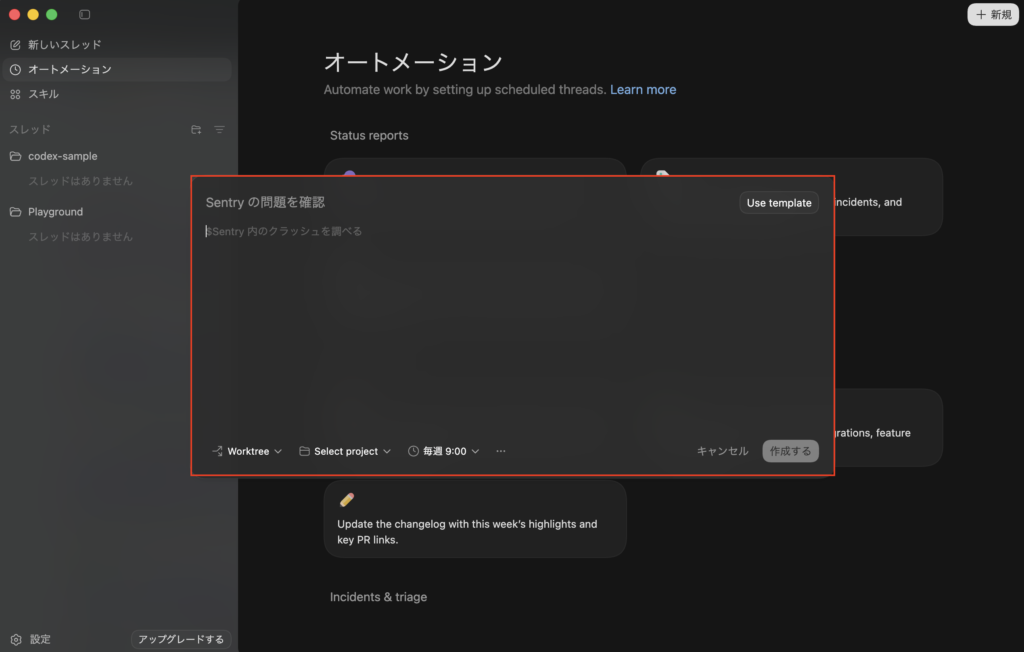Click the thread filter icon
The height and width of the screenshot is (652, 1024).
pyautogui.click(x=219, y=130)
